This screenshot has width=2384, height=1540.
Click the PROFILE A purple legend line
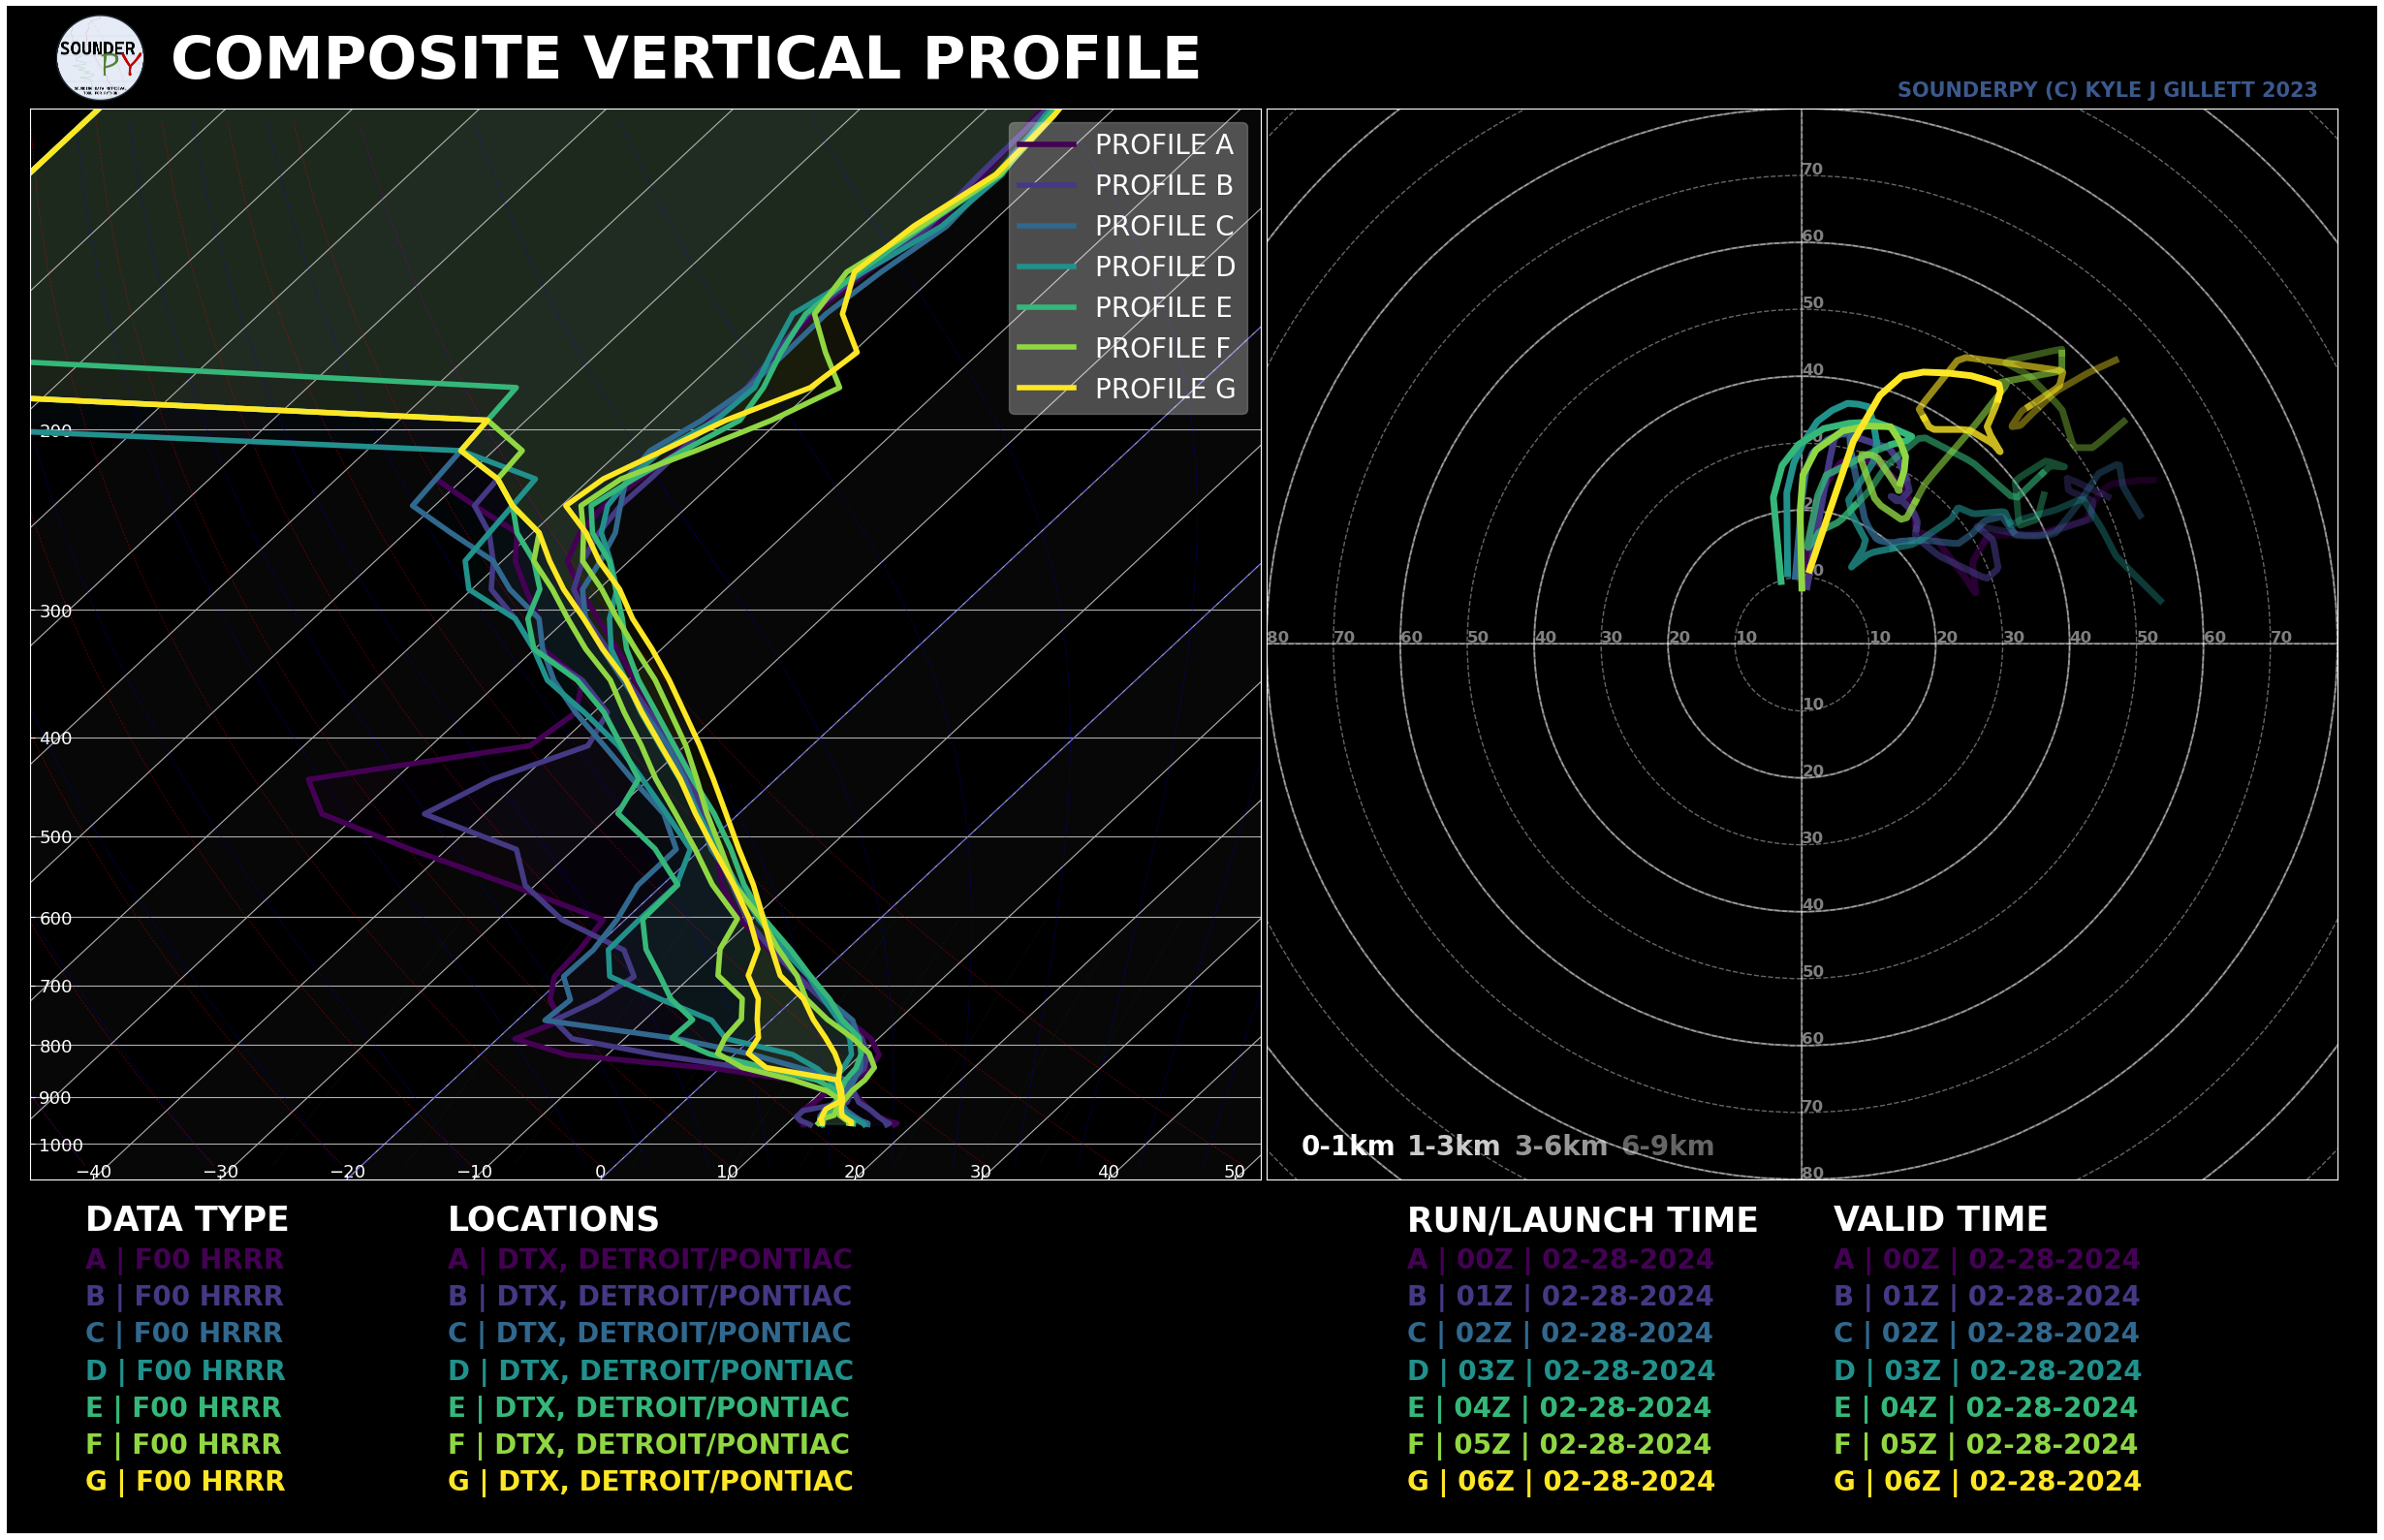[x=1046, y=145]
